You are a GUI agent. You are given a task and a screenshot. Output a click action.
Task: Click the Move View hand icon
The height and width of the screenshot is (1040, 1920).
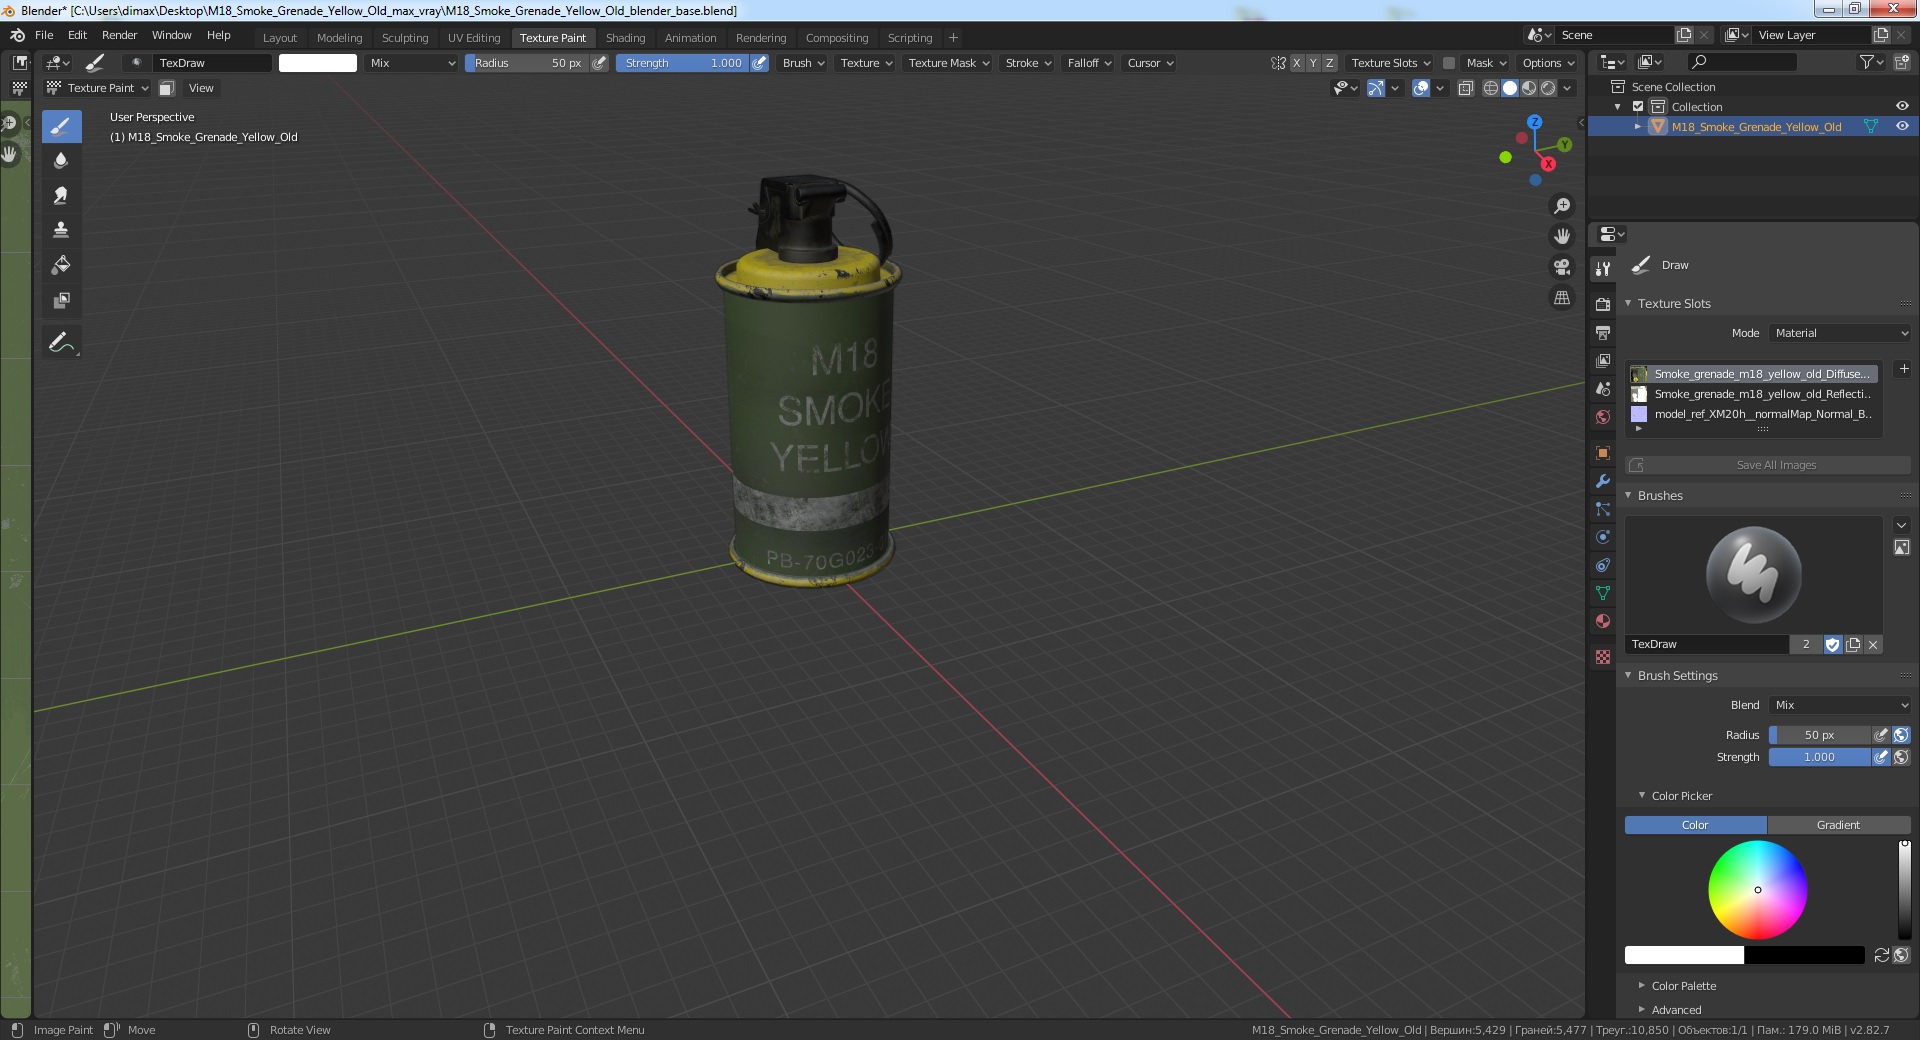[1561, 236]
